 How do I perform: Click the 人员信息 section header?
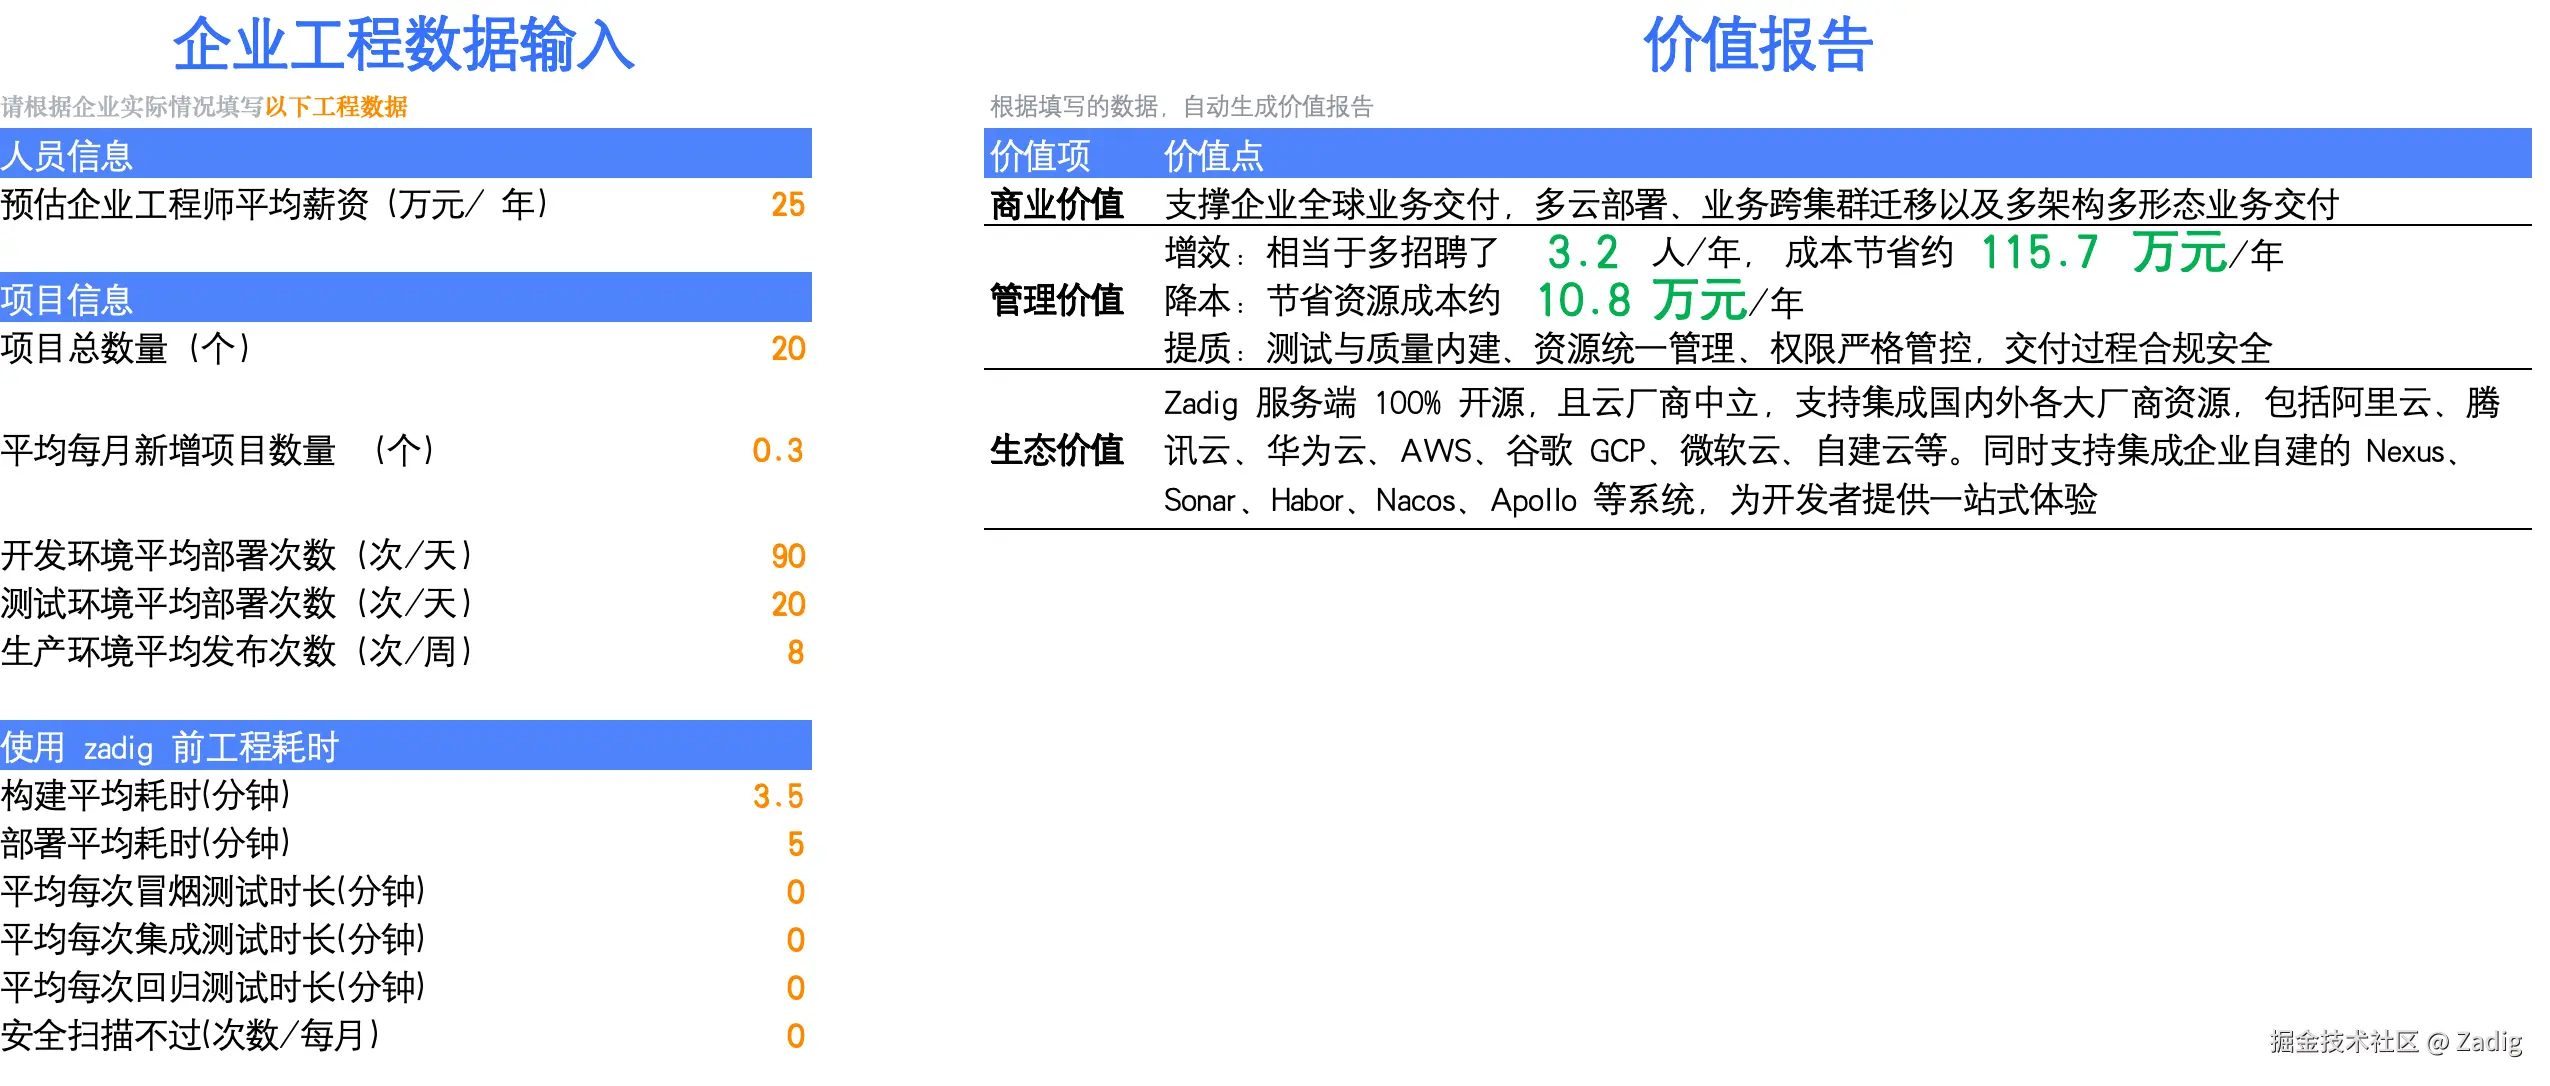pos(67,156)
